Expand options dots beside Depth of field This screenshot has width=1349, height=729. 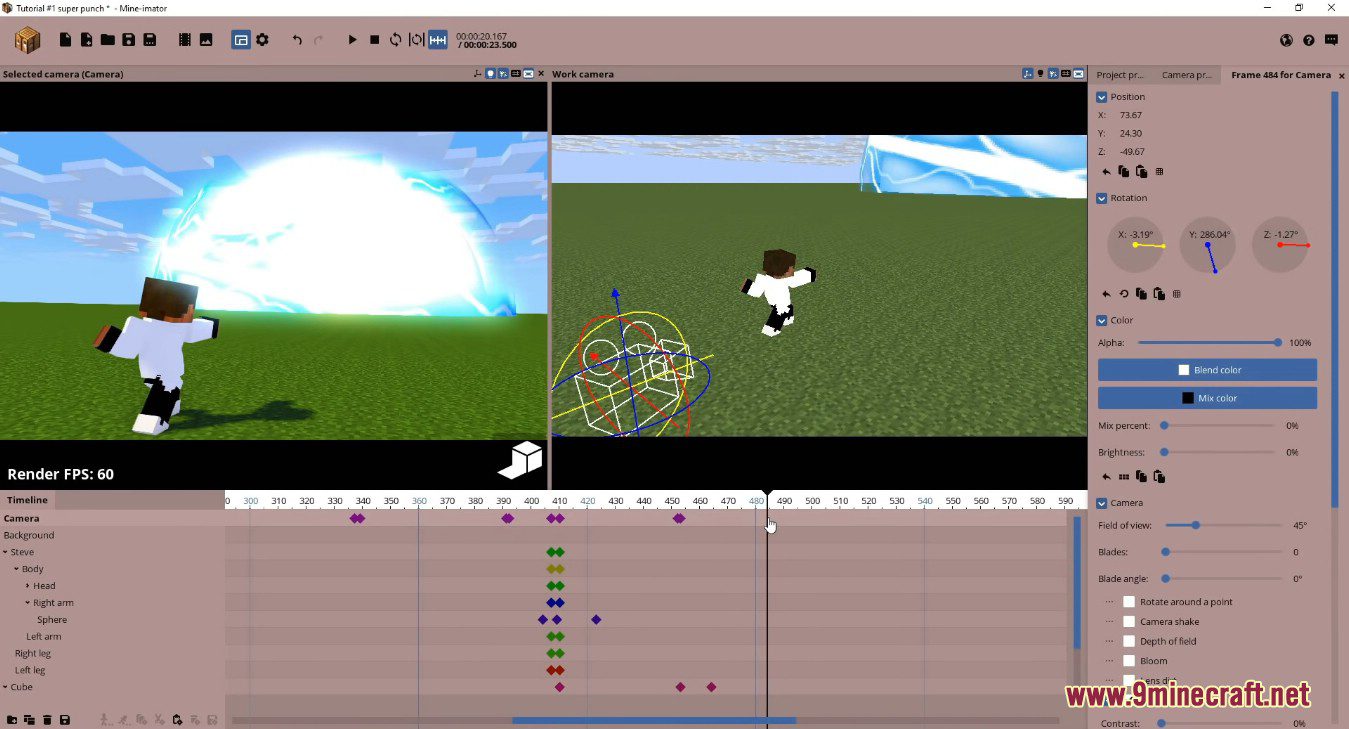pos(1109,641)
